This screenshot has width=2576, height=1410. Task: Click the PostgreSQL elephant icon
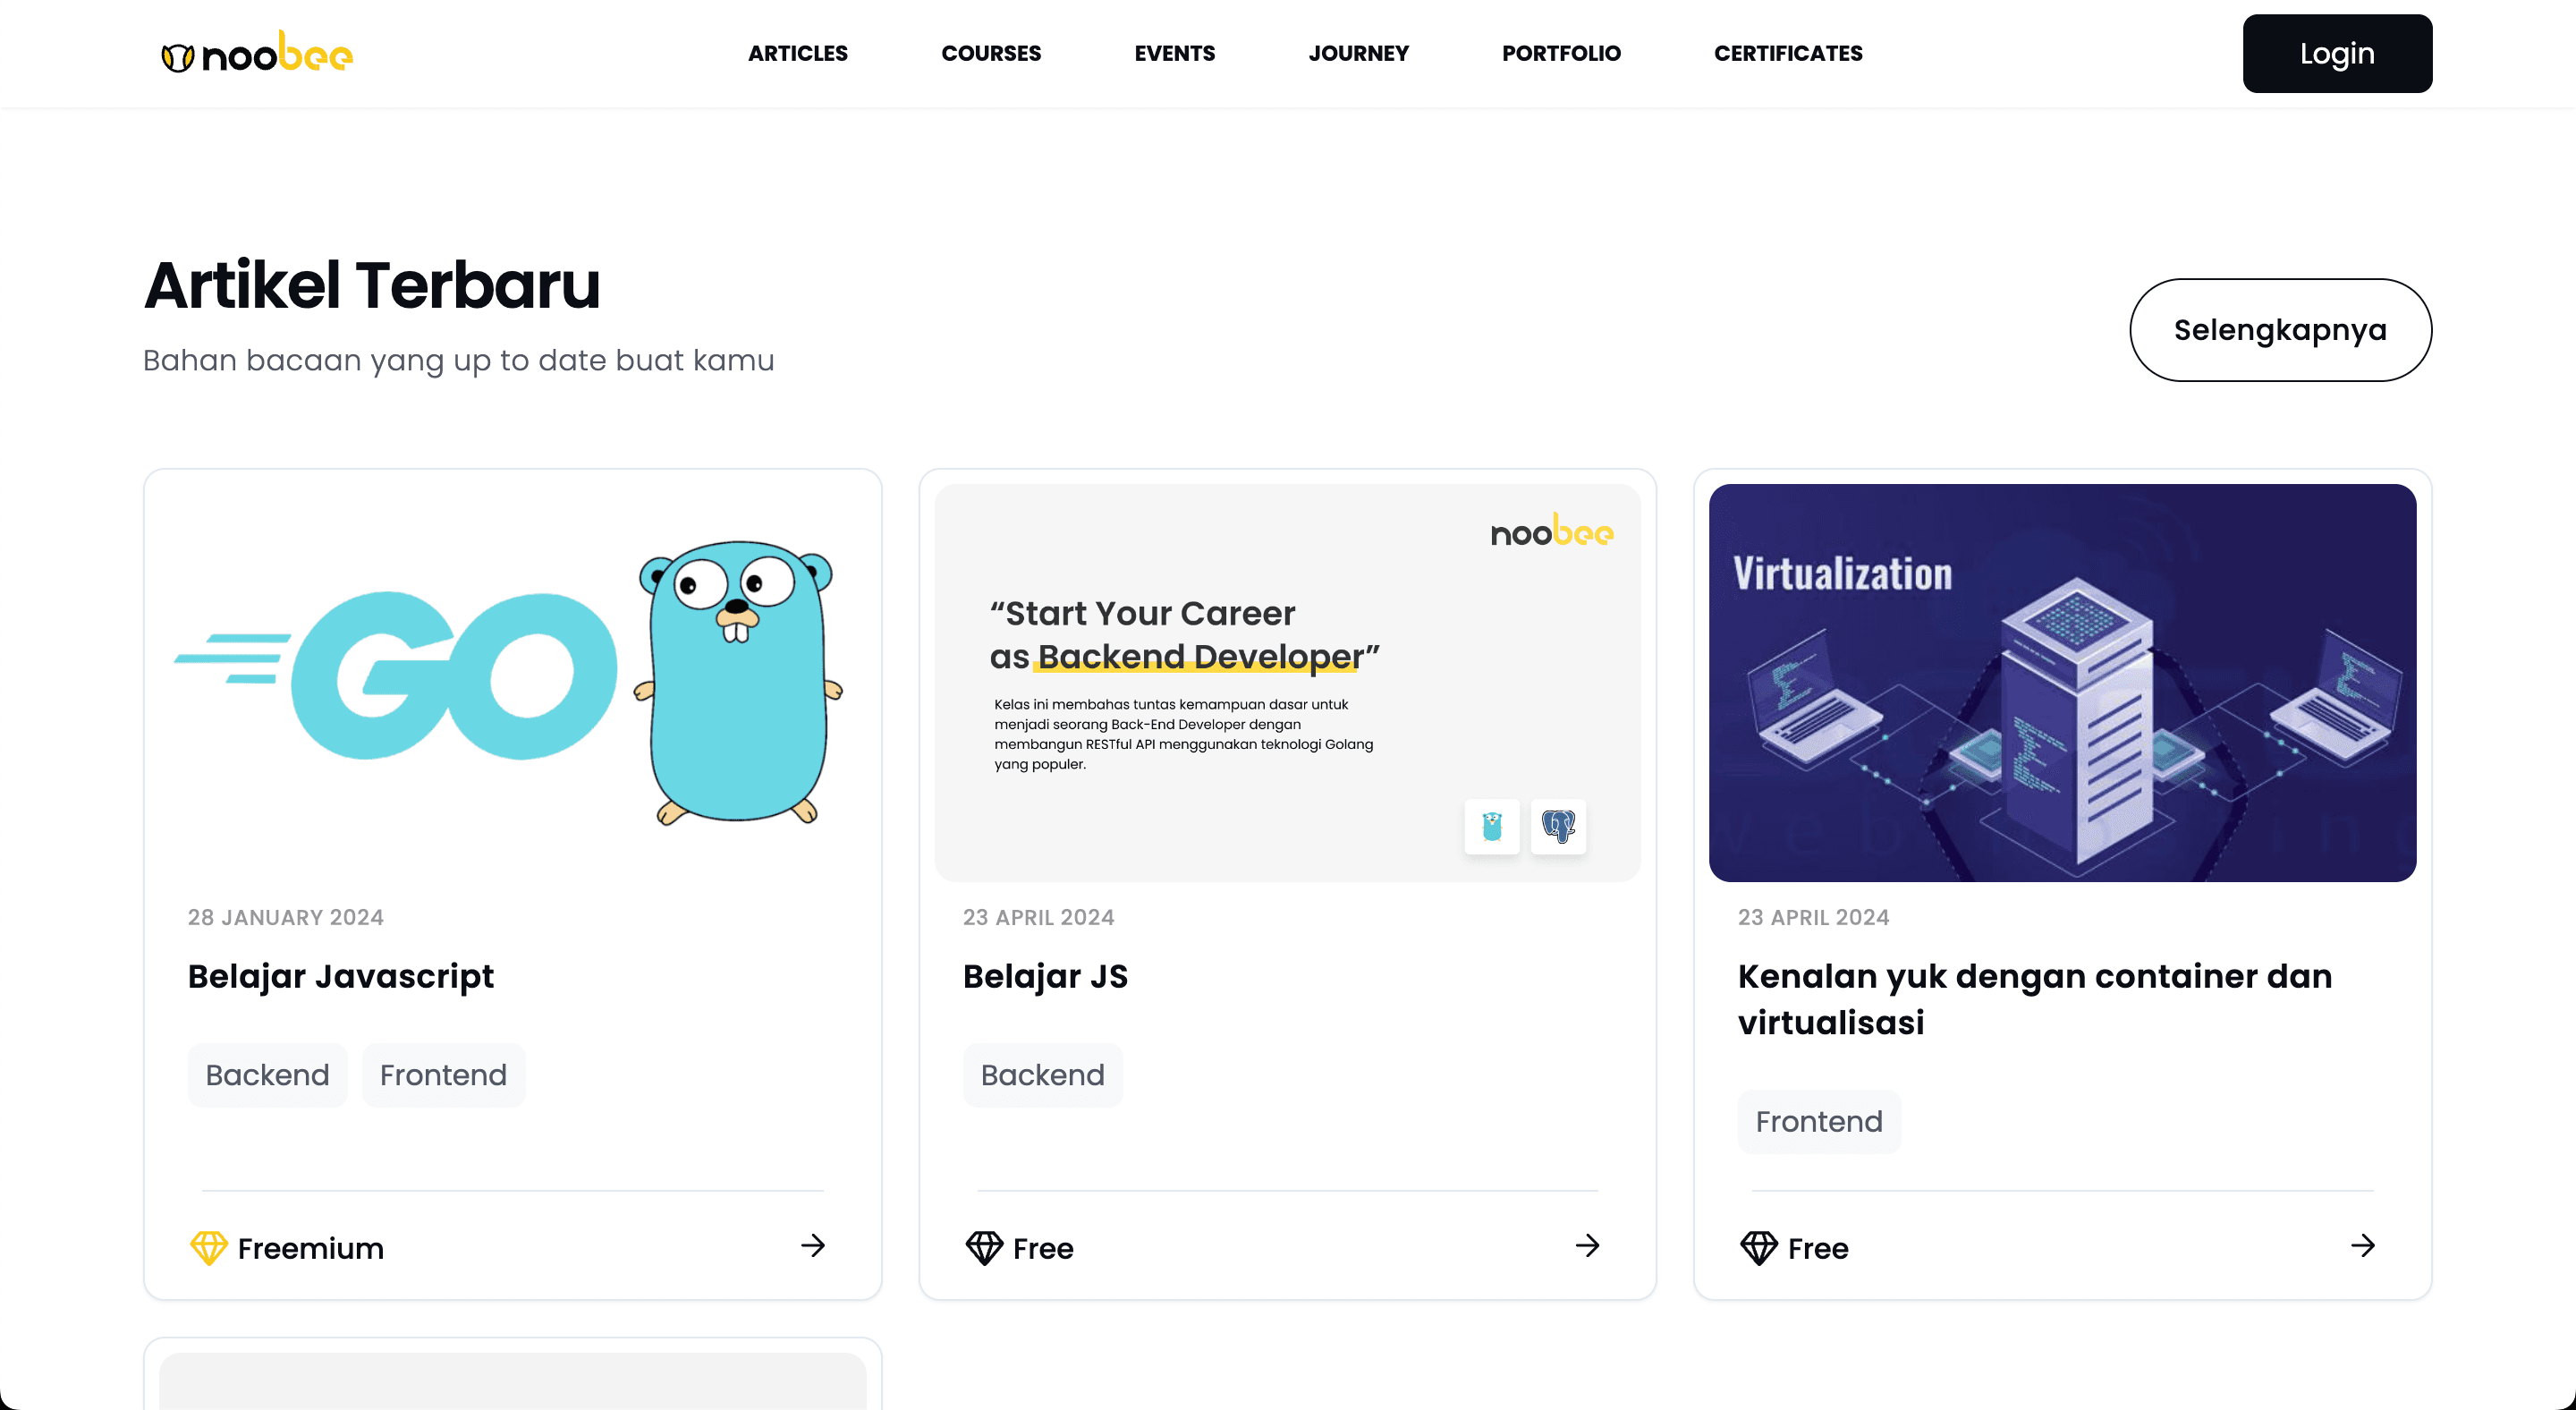coord(1558,826)
